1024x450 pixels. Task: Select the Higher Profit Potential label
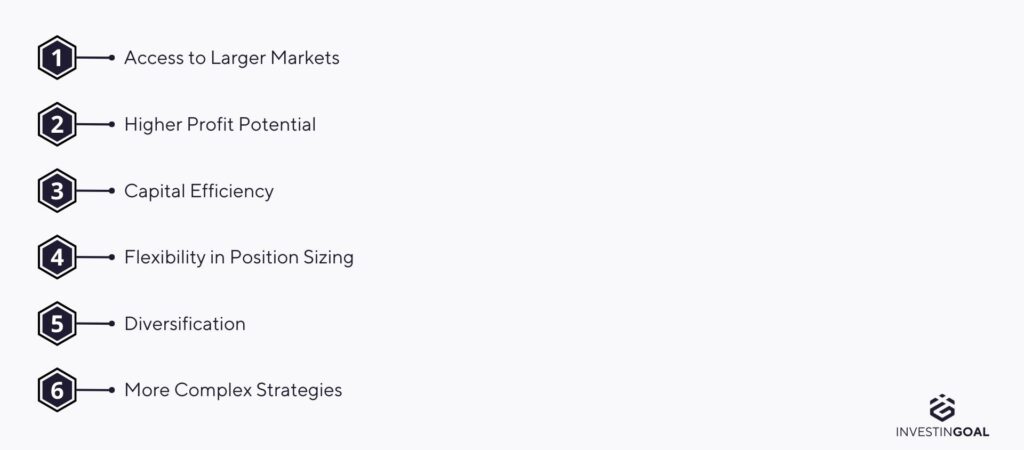220,125
